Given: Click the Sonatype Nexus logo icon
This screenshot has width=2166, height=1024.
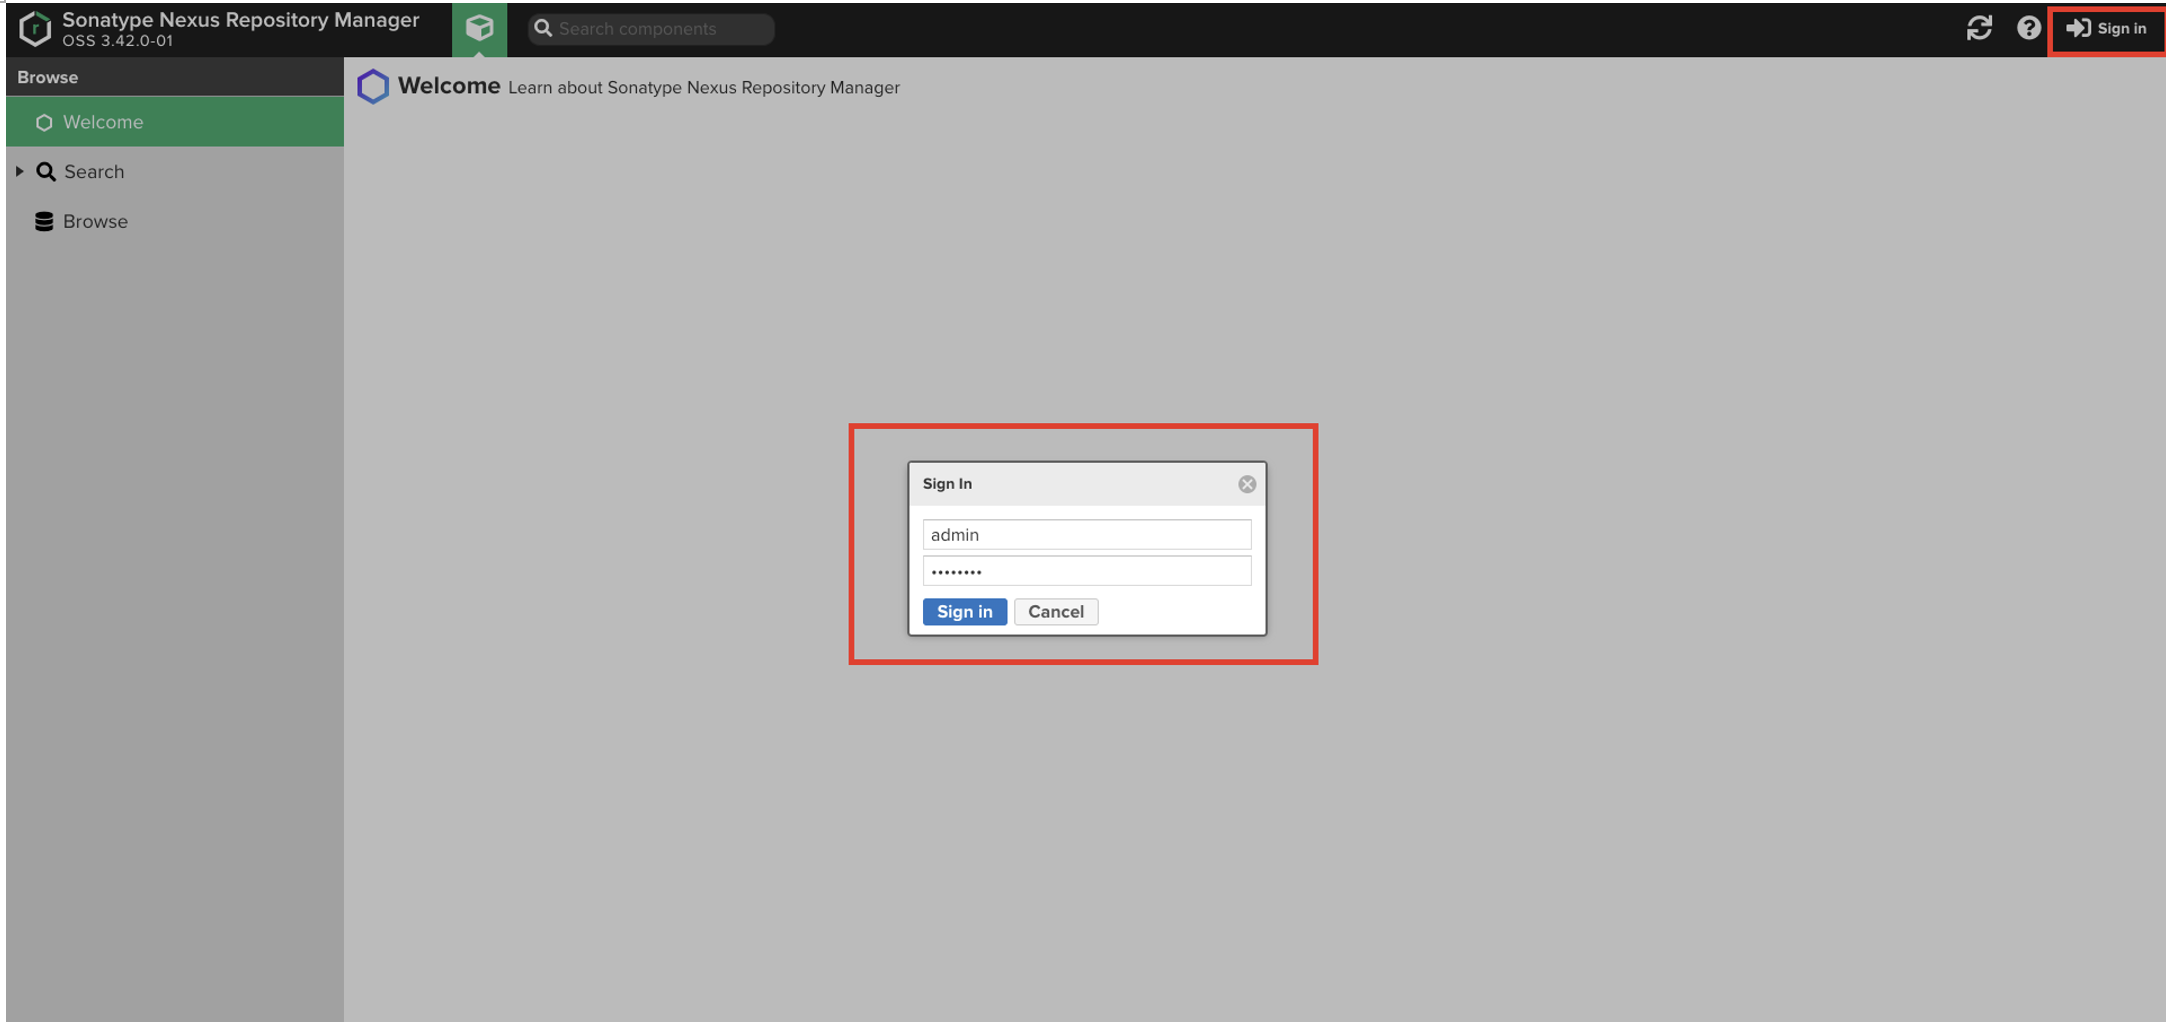Looking at the screenshot, I should coord(35,29).
